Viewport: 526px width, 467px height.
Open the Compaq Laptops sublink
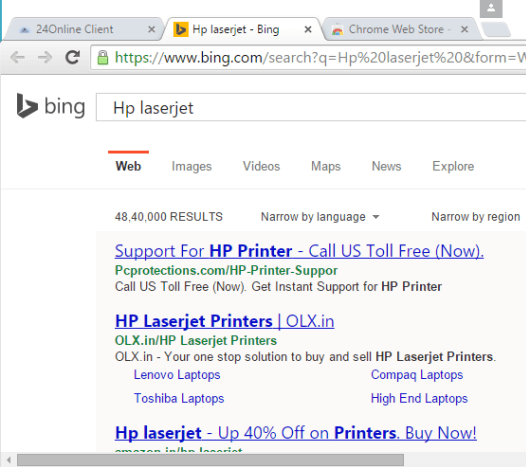tap(417, 374)
